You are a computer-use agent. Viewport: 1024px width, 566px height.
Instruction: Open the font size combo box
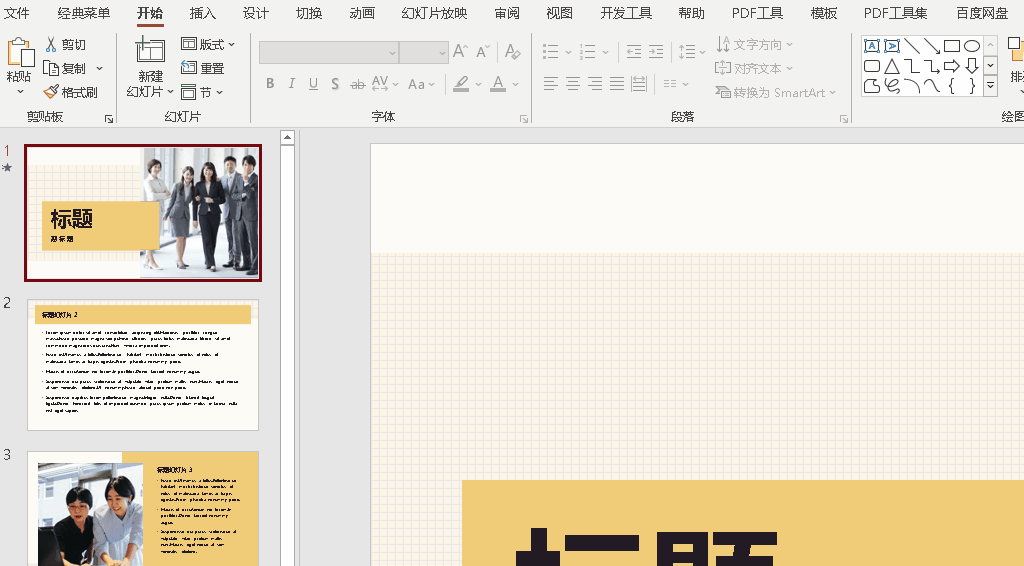click(x=424, y=52)
